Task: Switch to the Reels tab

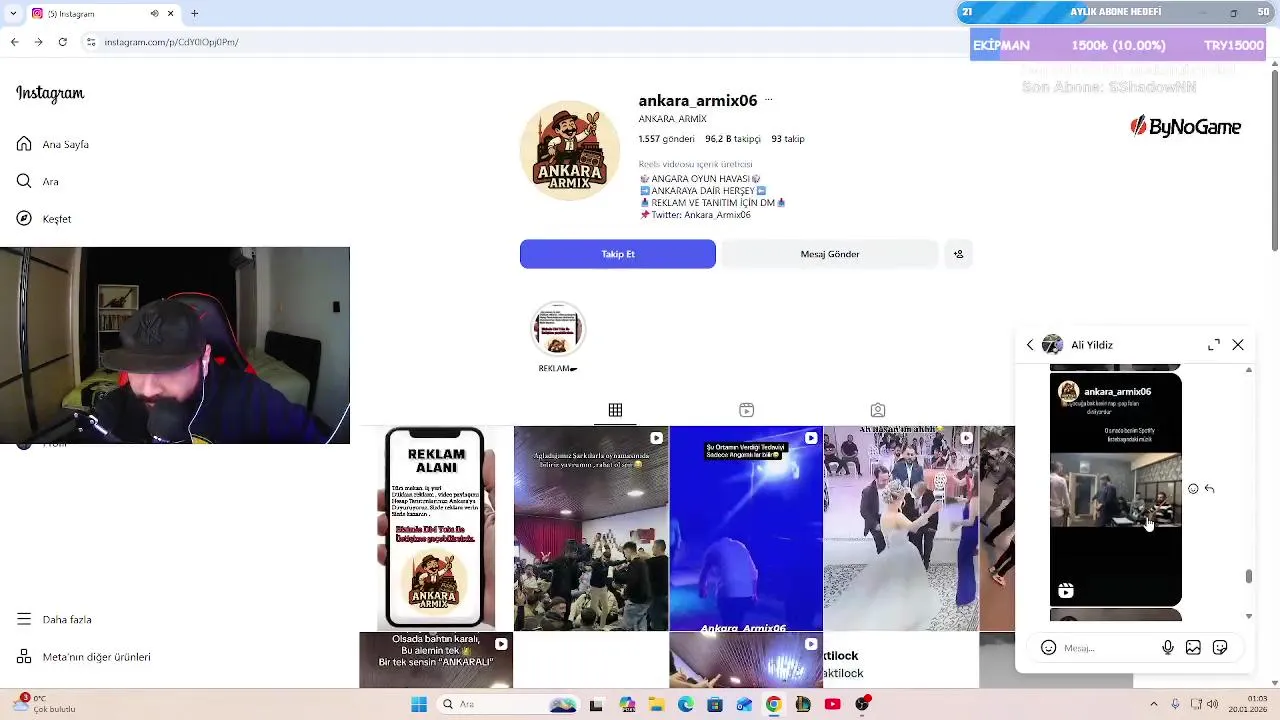Action: click(746, 410)
